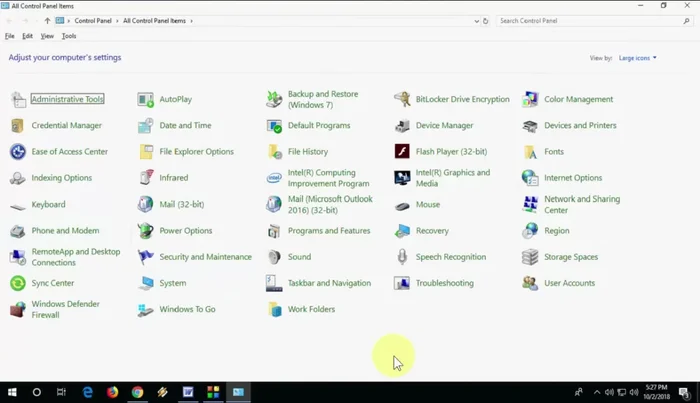This screenshot has height=403, width=700.
Task: Click the User Accounts icon
Action: pos(530,283)
